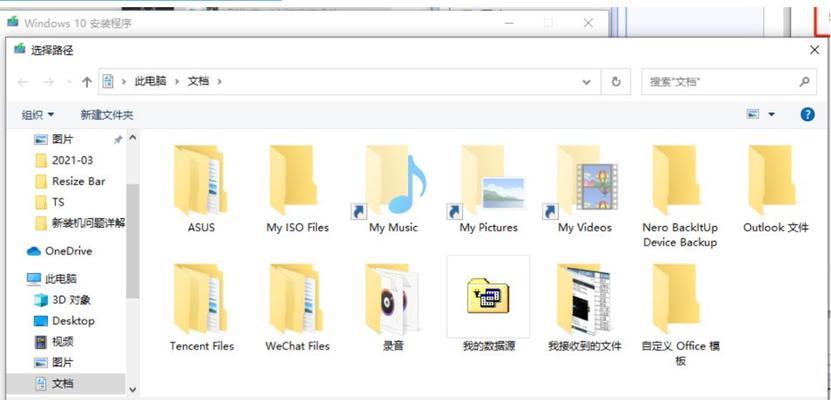Open TS folder in sidebar
831x400 pixels.
coord(49,202)
